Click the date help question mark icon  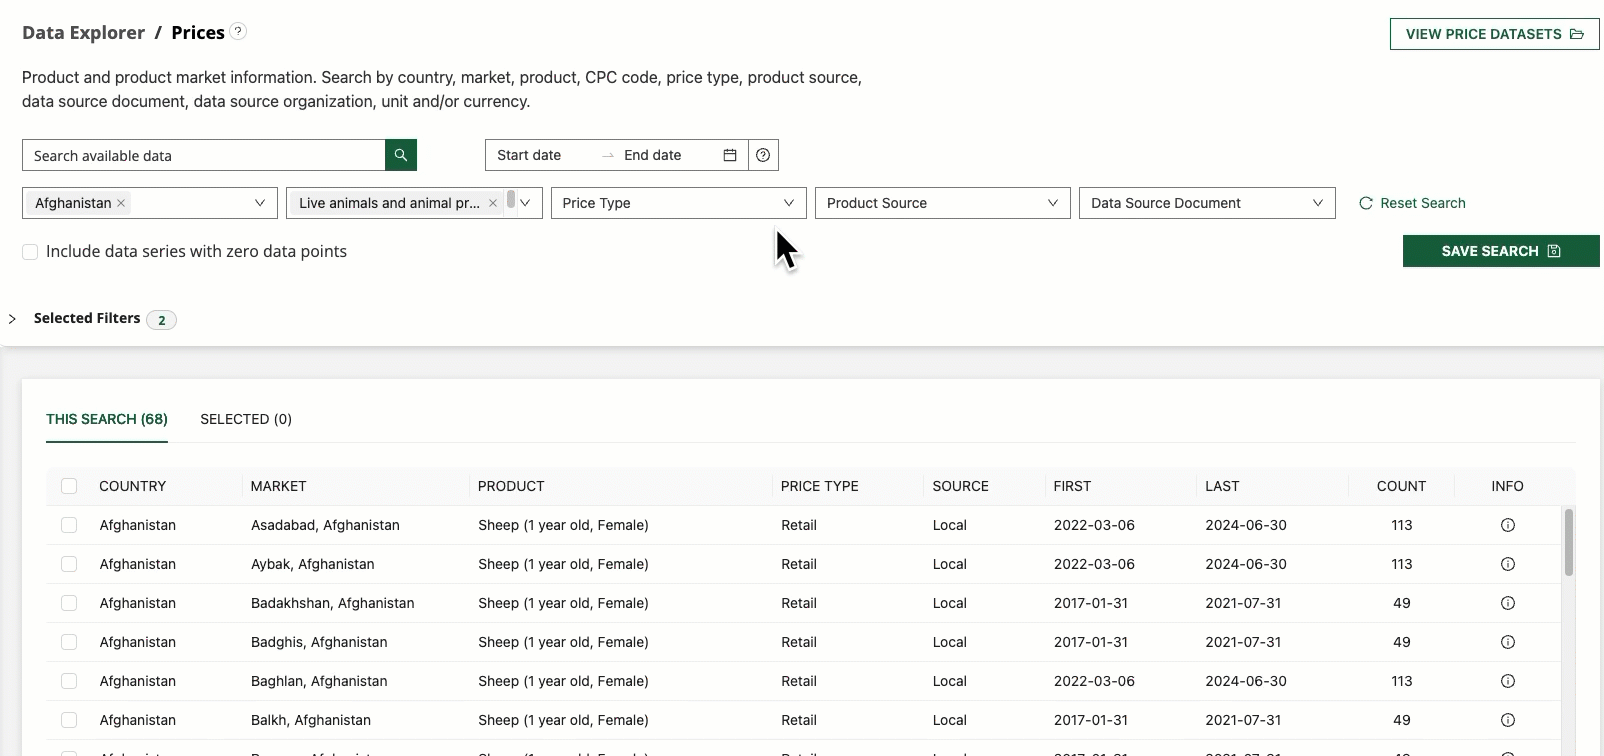763,155
